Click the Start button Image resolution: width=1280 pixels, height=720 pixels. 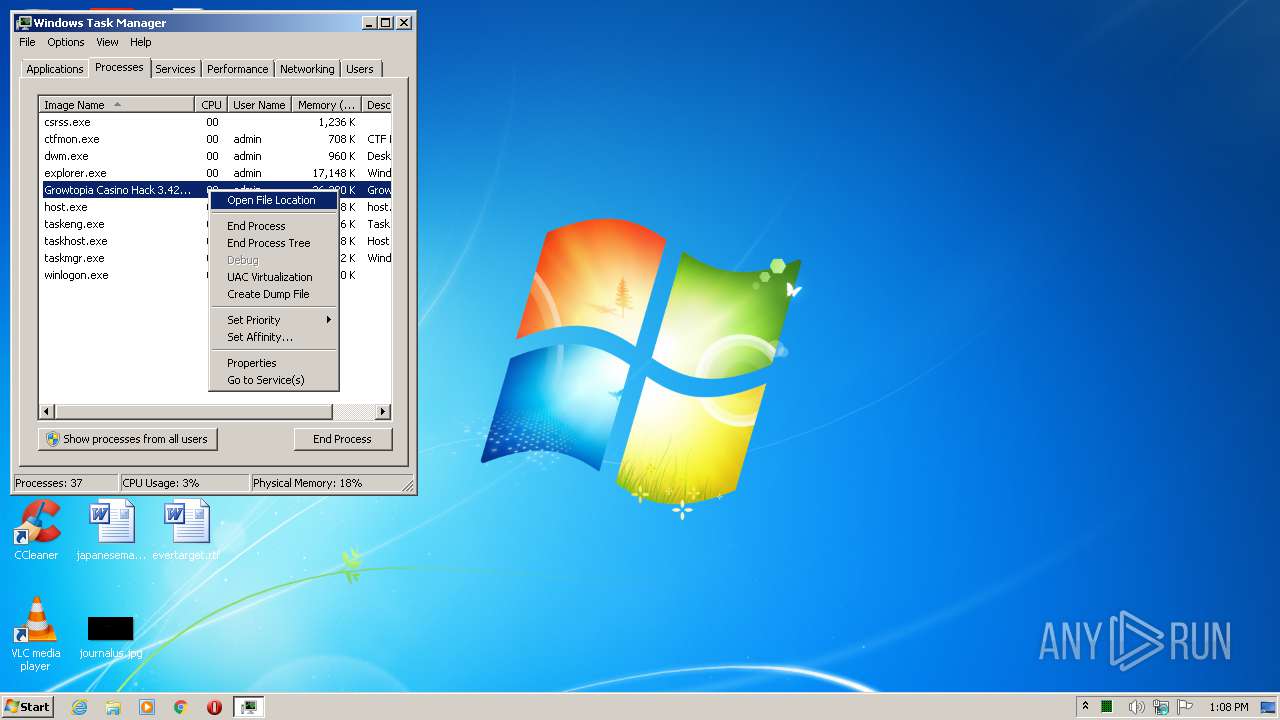click(x=27, y=706)
